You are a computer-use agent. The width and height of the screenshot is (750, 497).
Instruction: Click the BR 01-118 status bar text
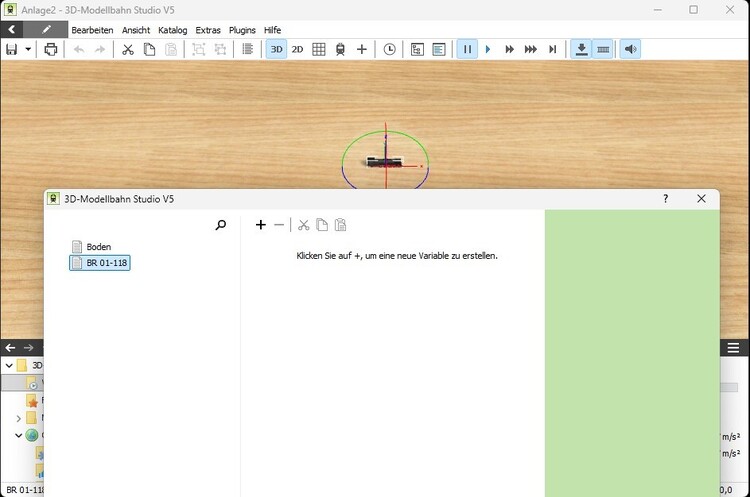point(25,490)
